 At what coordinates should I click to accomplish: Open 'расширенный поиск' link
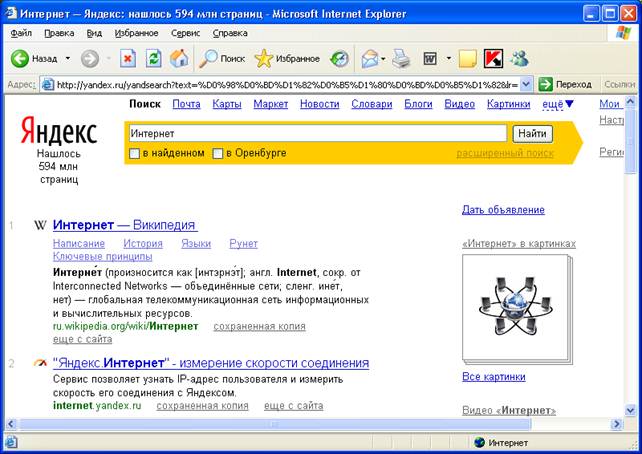pos(505,153)
